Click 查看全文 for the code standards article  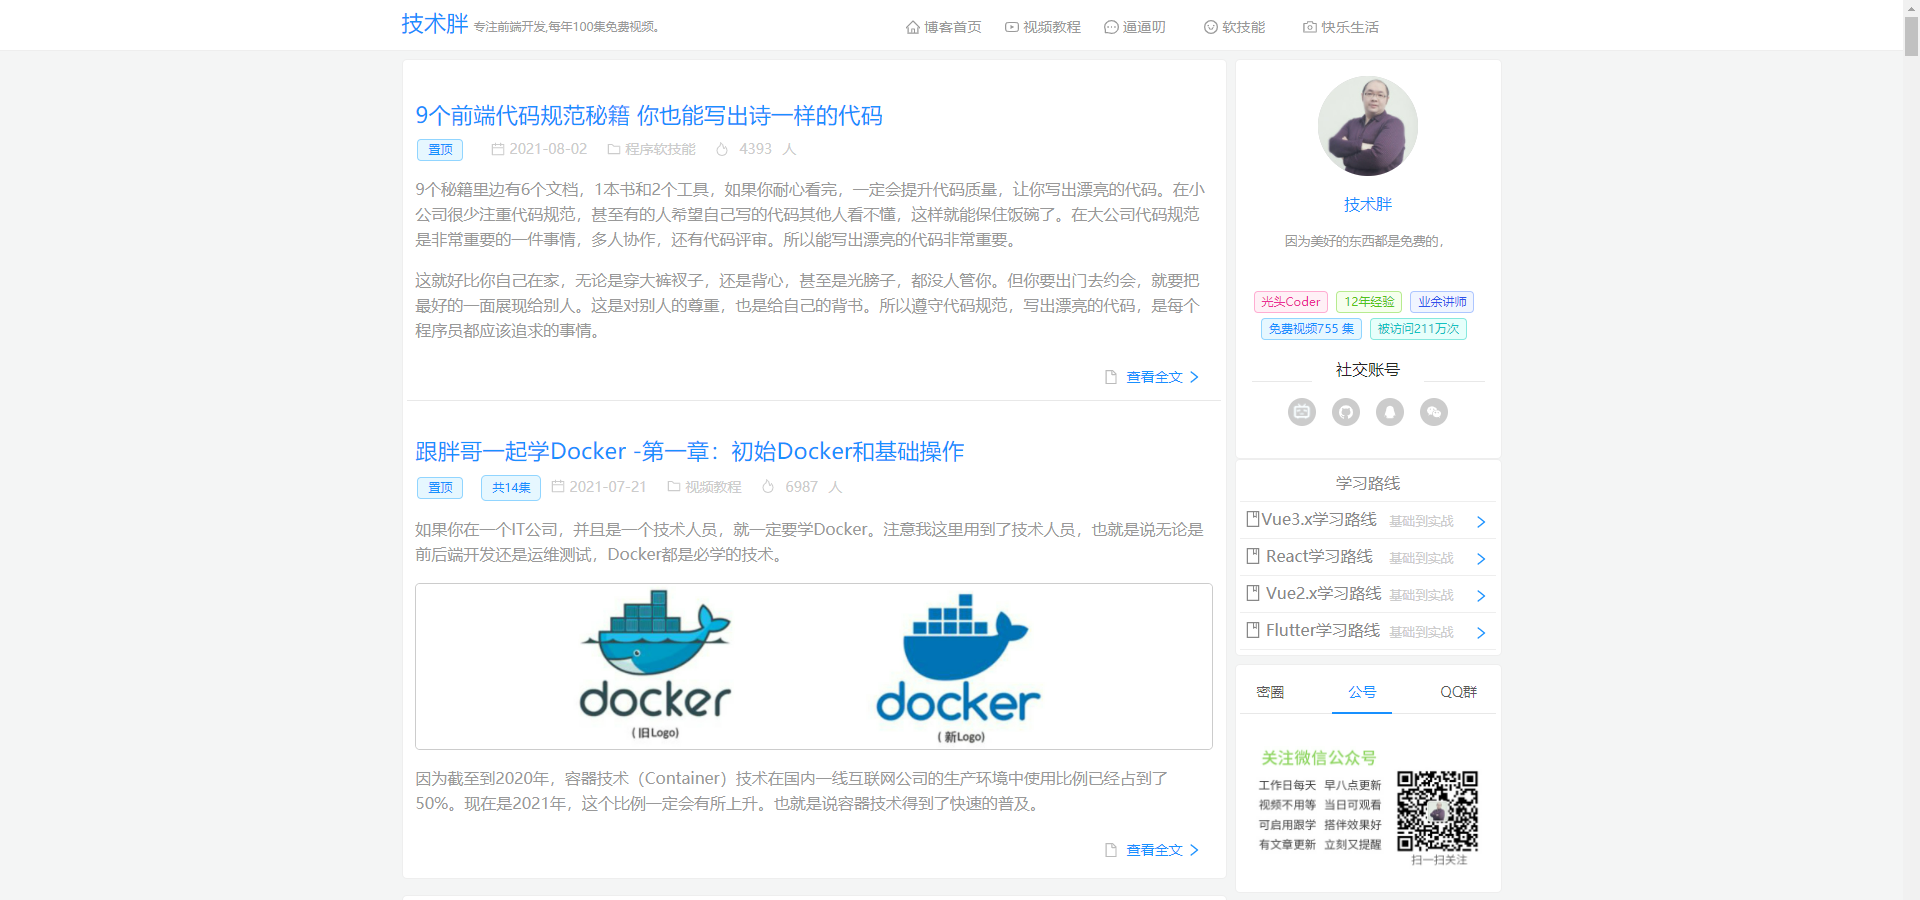[1153, 377]
